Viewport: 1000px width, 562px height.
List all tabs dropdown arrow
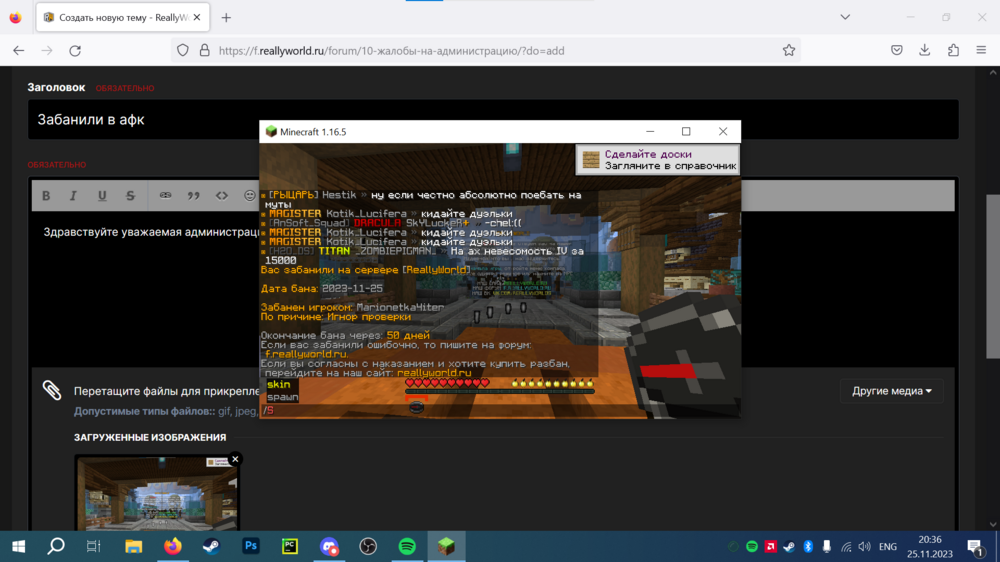(x=845, y=17)
